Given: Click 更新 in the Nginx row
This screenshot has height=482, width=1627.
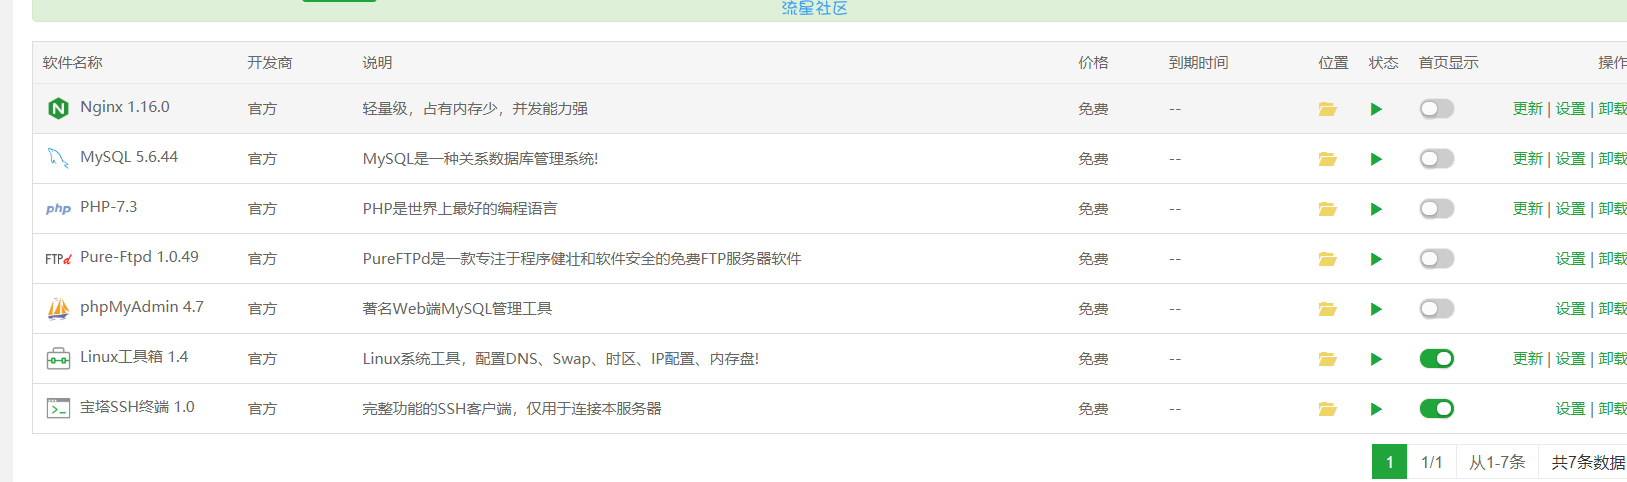Looking at the screenshot, I should tap(1527, 109).
